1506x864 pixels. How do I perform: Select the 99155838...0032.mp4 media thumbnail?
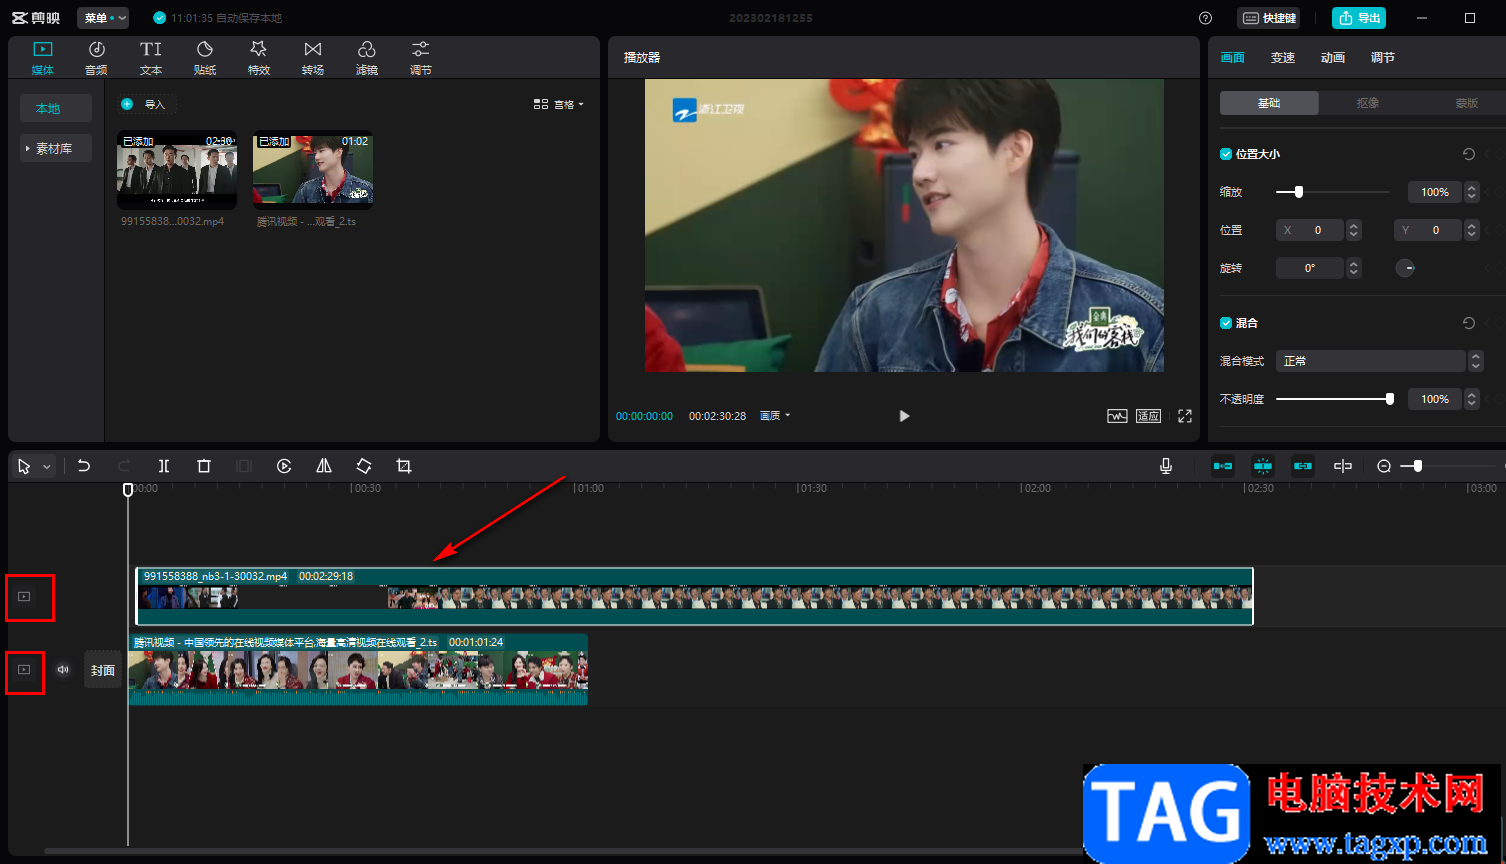[177, 170]
